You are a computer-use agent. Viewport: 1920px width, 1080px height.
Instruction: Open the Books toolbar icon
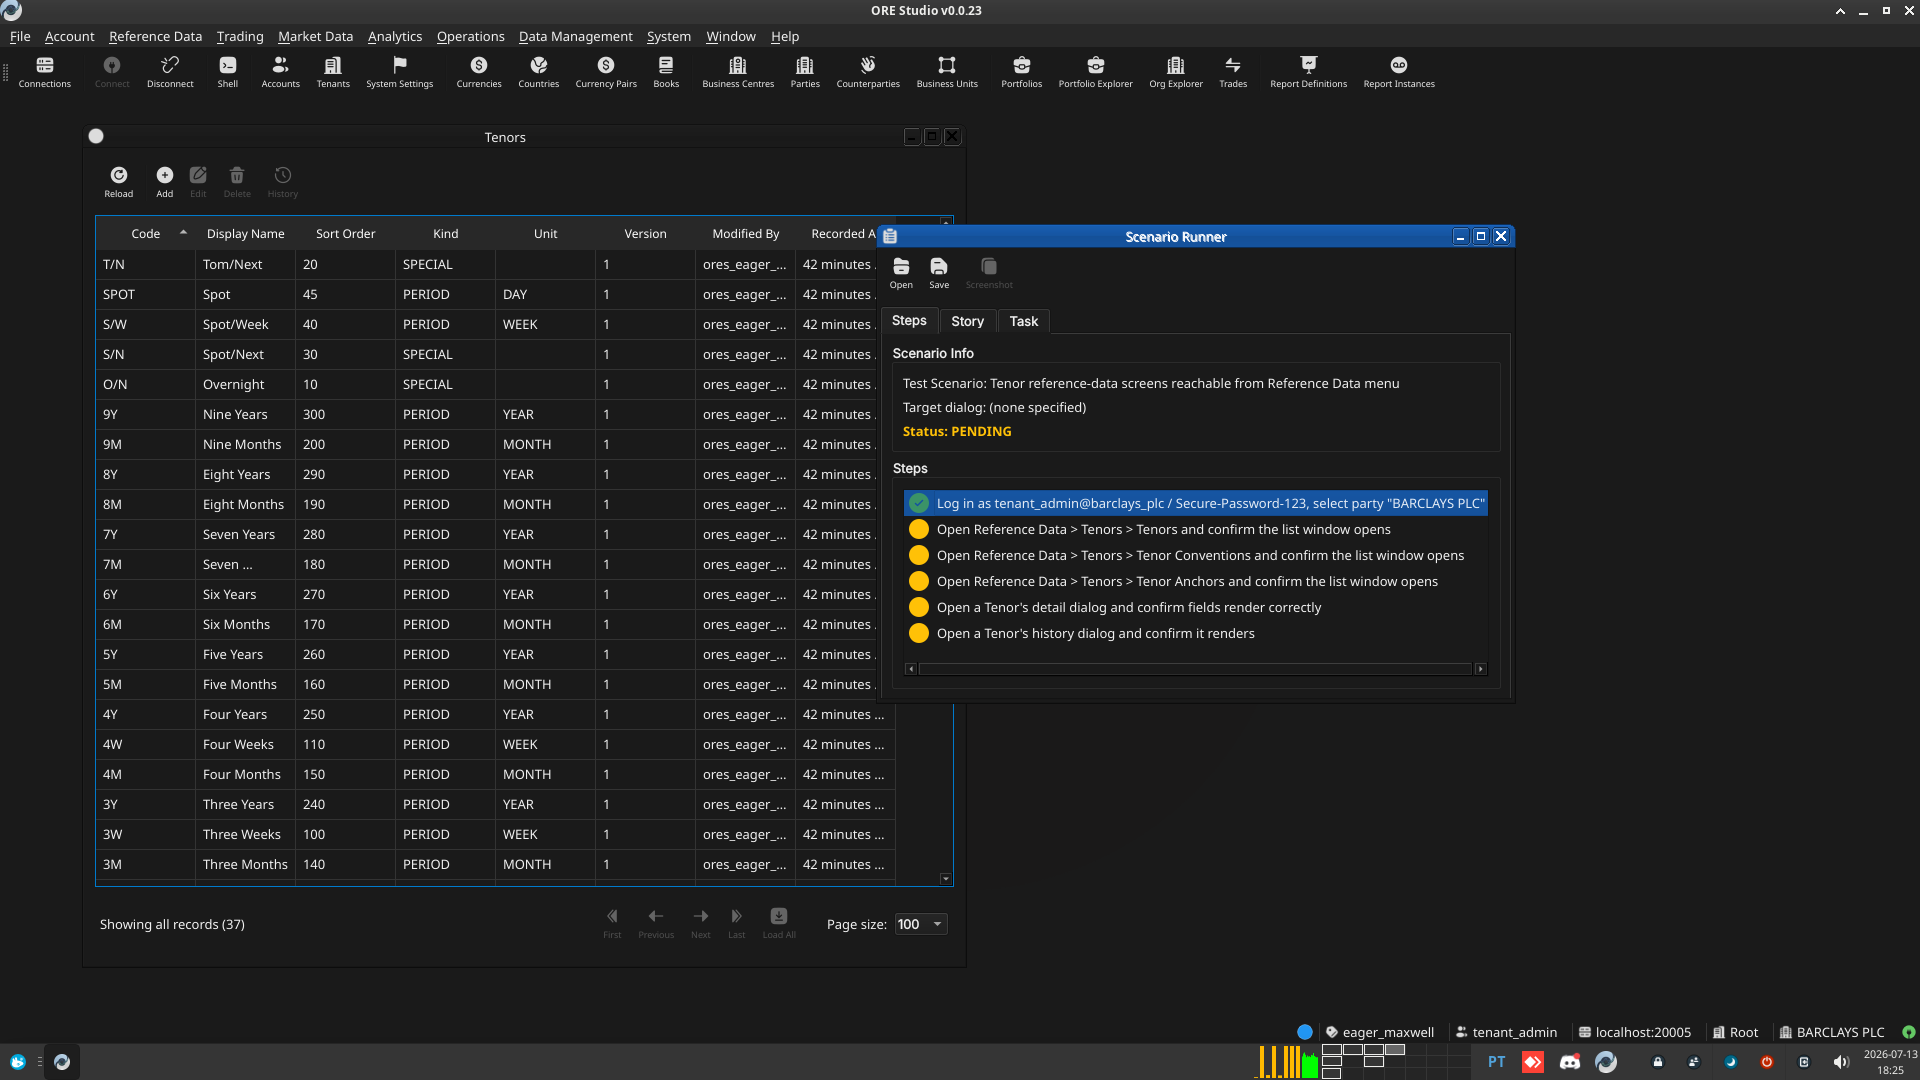click(666, 71)
